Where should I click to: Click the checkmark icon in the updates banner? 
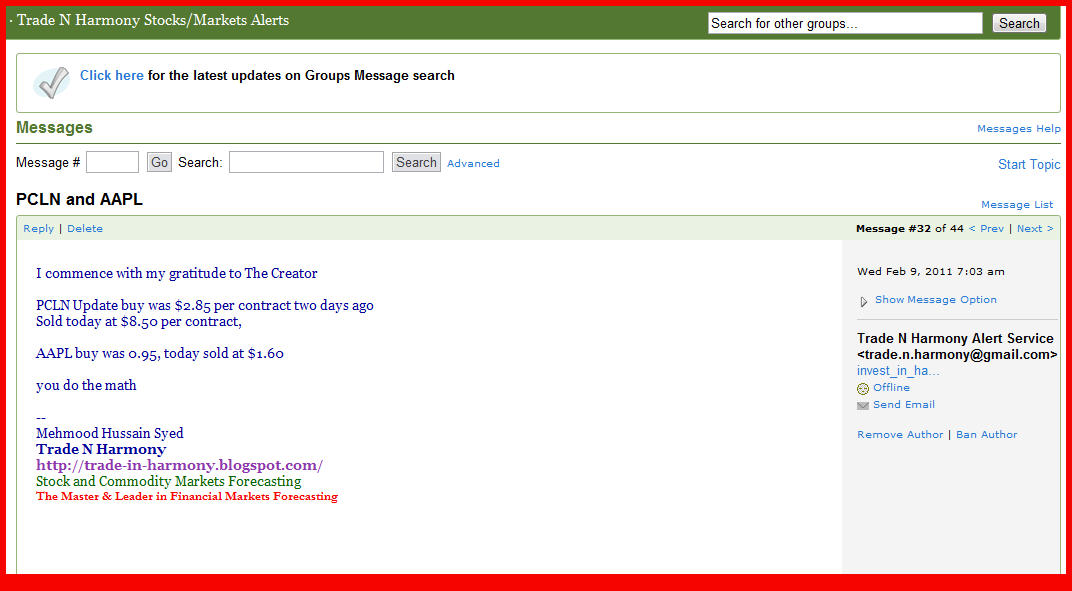(x=52, y=83)
